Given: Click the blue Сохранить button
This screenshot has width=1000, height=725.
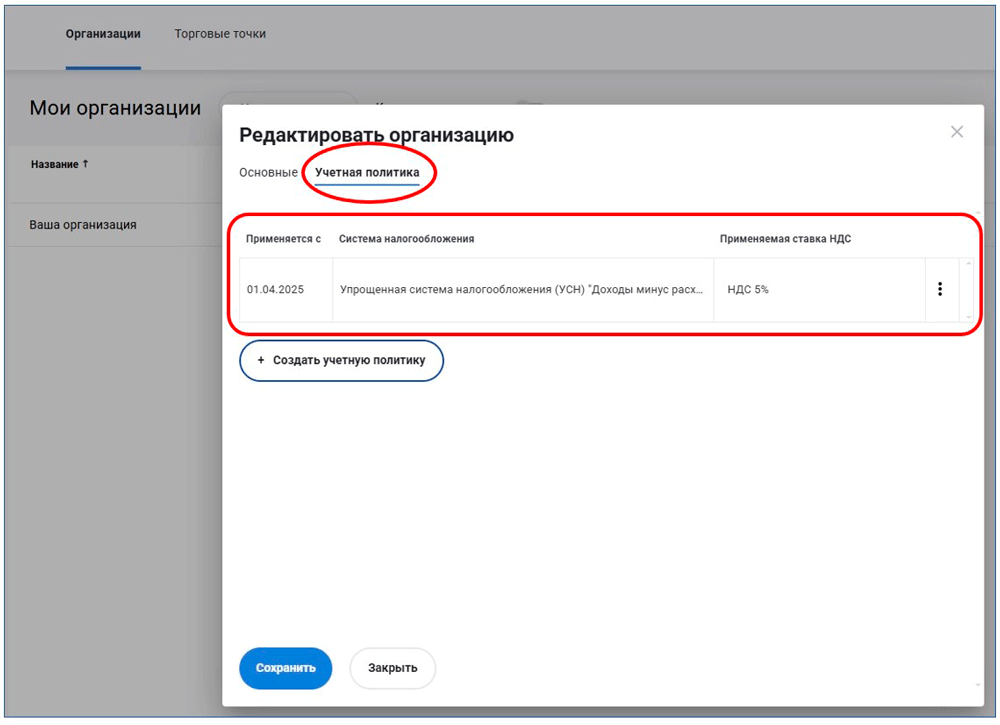Looking at the screenshot, I should click(285, 668).
